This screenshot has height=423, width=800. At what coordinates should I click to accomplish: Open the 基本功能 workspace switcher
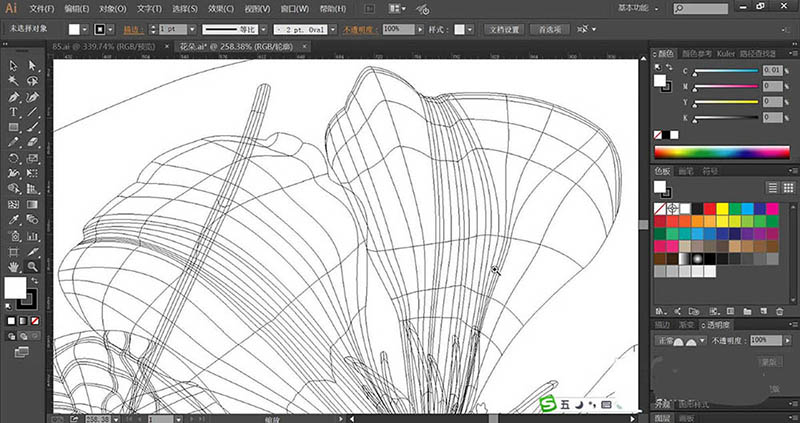[638, 8]
